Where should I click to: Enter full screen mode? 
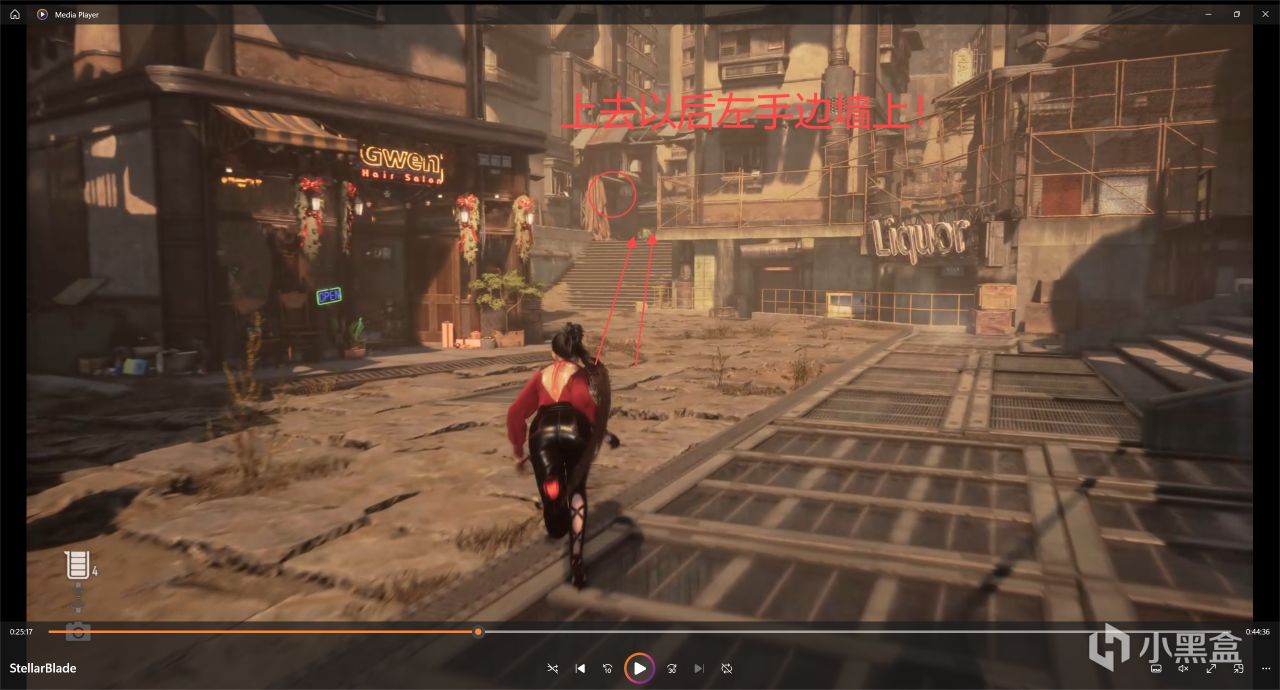(1211, 668)
